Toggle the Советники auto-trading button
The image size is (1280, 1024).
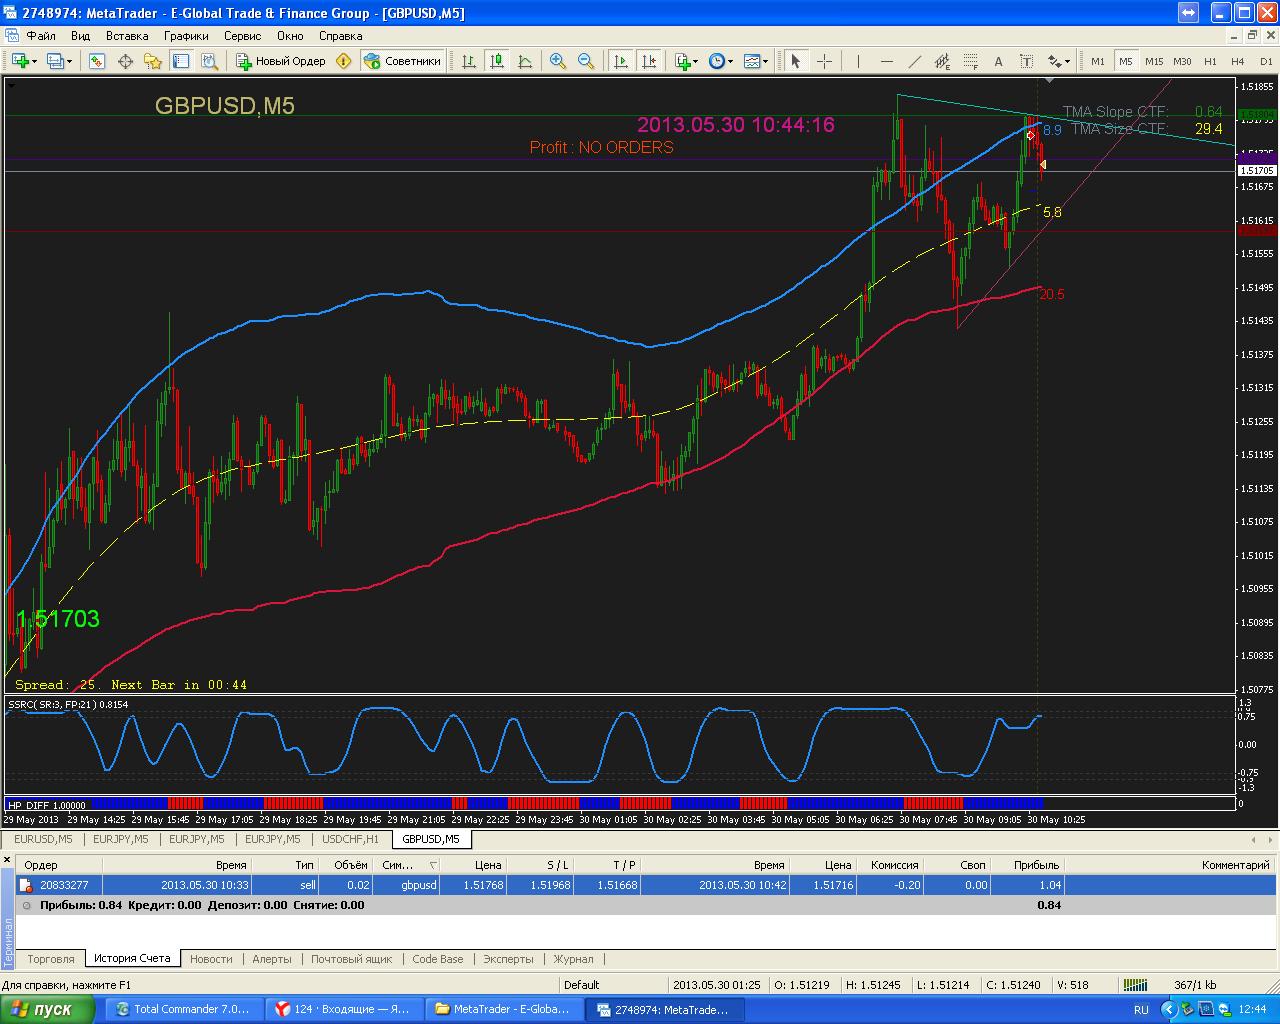402,61
